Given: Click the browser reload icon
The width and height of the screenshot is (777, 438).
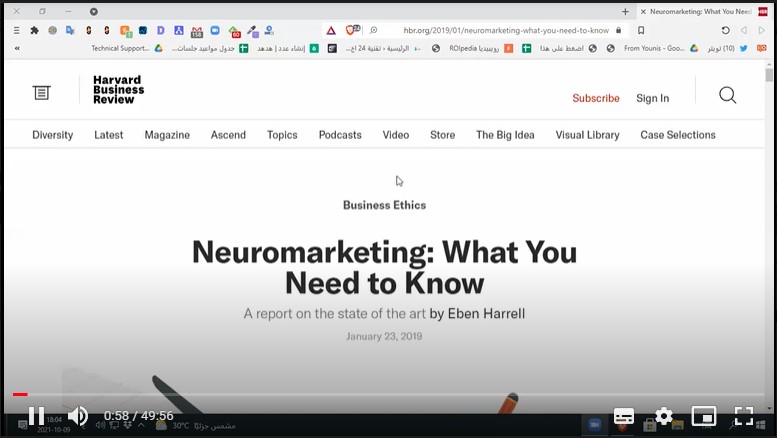Looking at the screenshot, I should tap(725, 31).
